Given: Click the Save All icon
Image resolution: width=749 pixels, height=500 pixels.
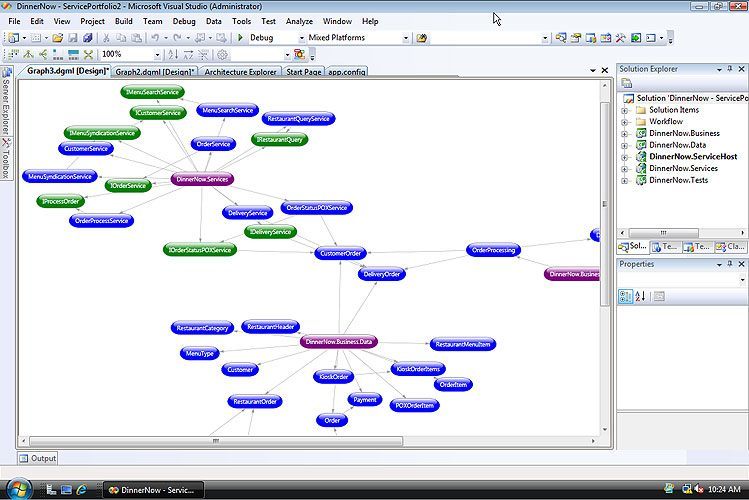Looking at the screenshot, I should (87, 38).
